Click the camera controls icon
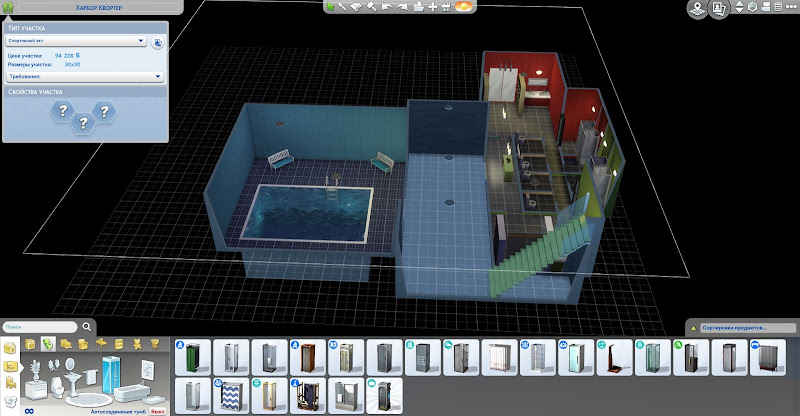Viewport: 800px width, 416px height. click(766, 7)
